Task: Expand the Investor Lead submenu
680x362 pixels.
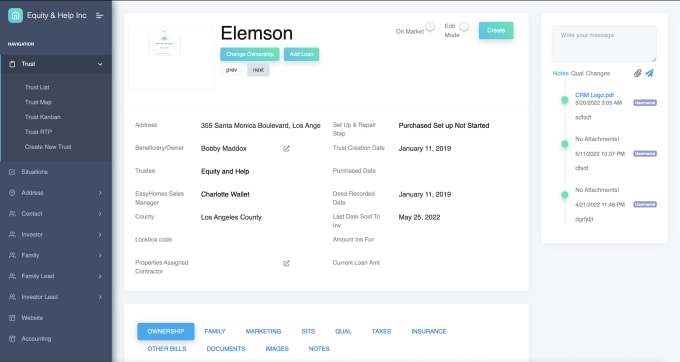Action: (100, 297)
